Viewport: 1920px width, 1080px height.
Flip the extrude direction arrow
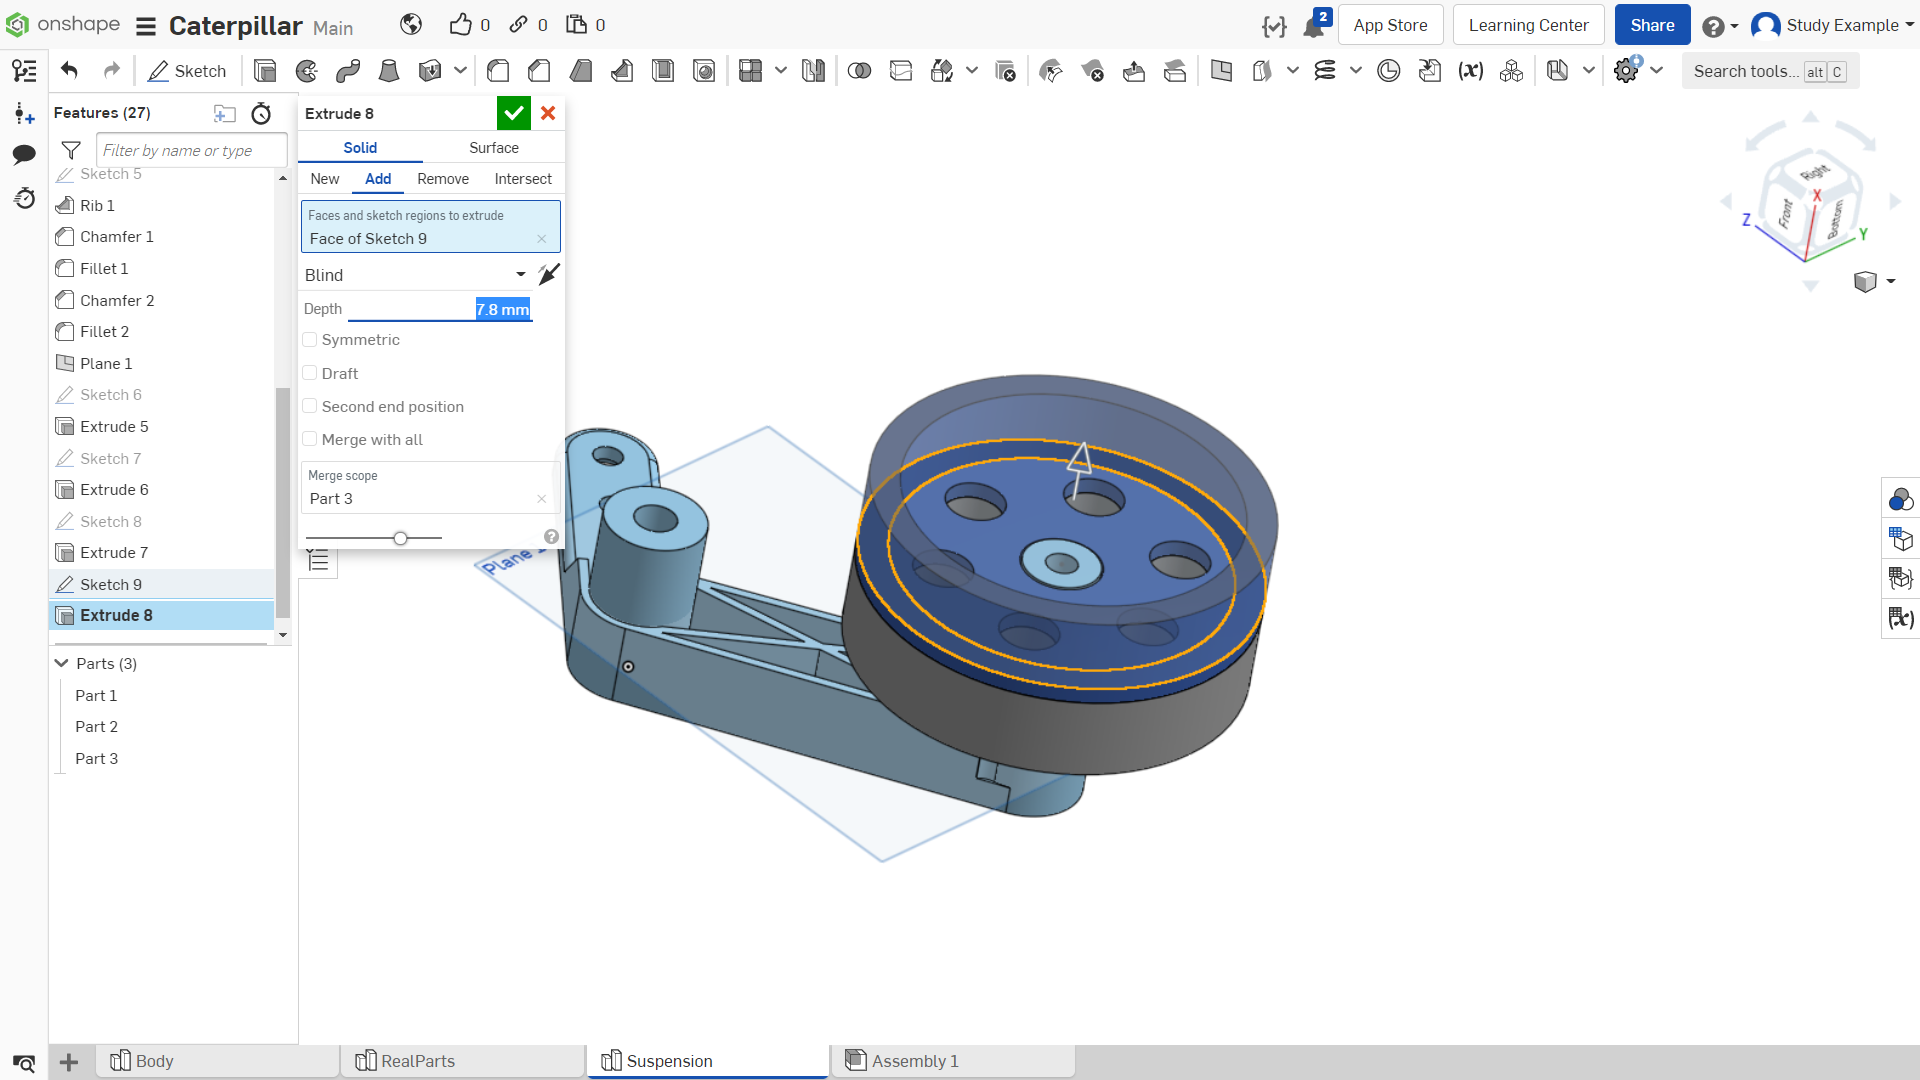pyautogui.click(x=549, y=274)
